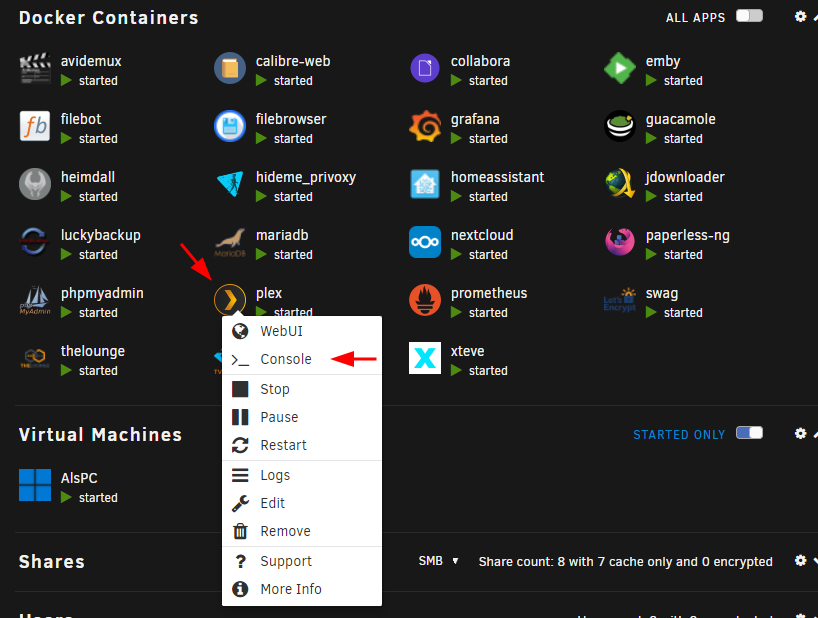Open the homeassistant container icon

(425, 184)
